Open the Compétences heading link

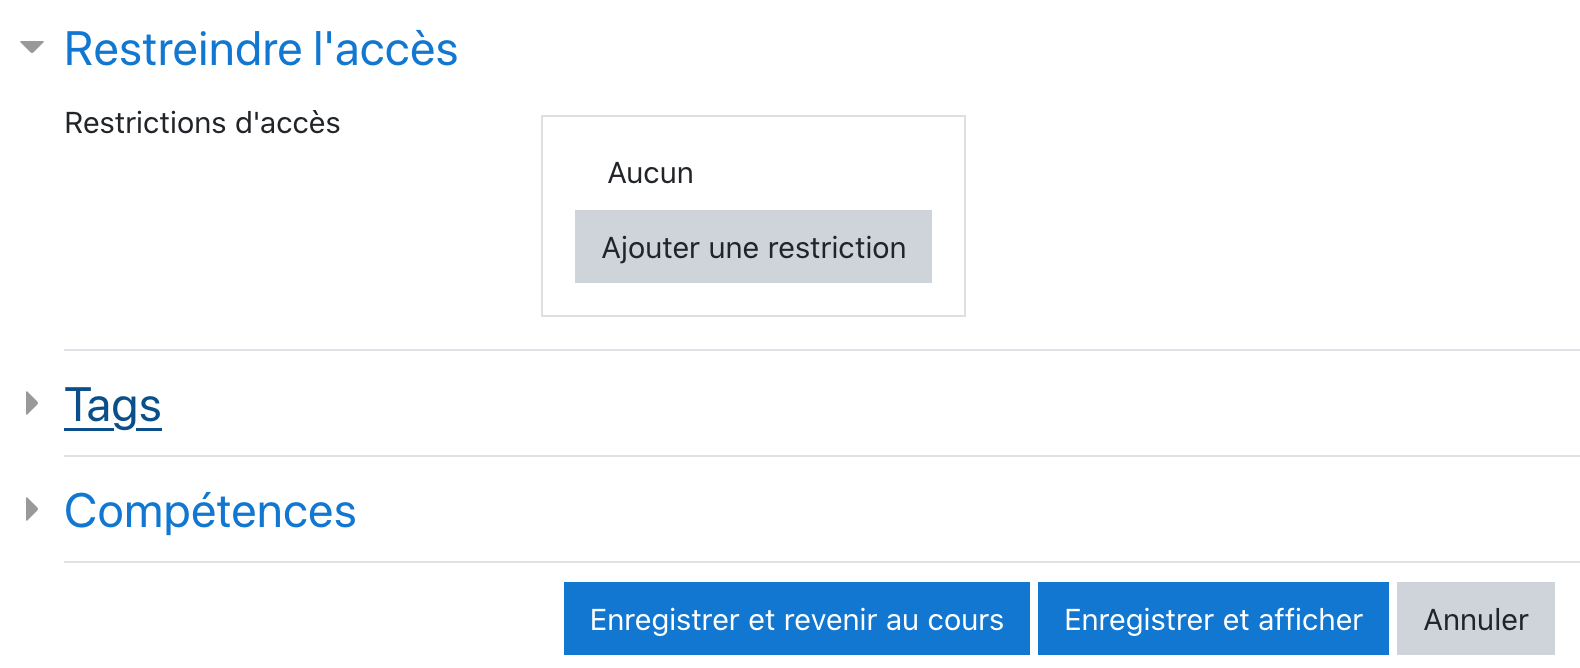point(210,511)
